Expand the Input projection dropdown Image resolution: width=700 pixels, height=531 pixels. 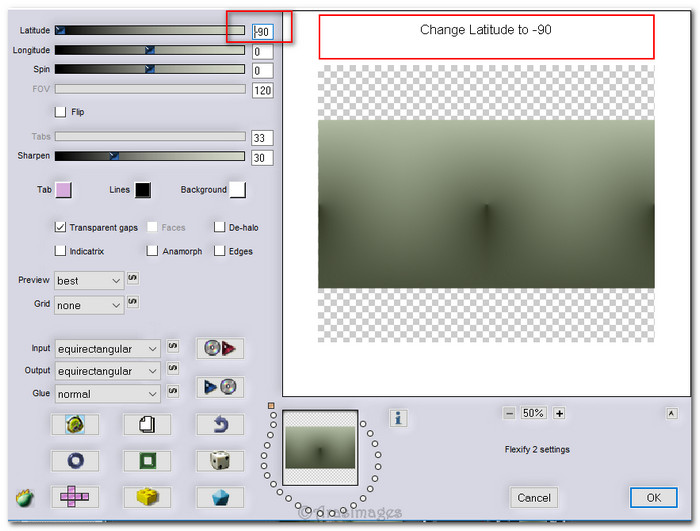tap(107, 348)
